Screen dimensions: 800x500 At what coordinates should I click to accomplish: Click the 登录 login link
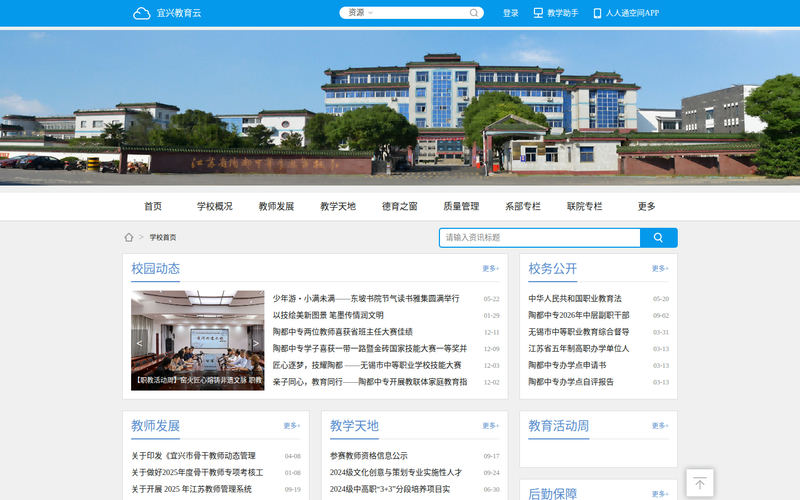tap(511, 13)
